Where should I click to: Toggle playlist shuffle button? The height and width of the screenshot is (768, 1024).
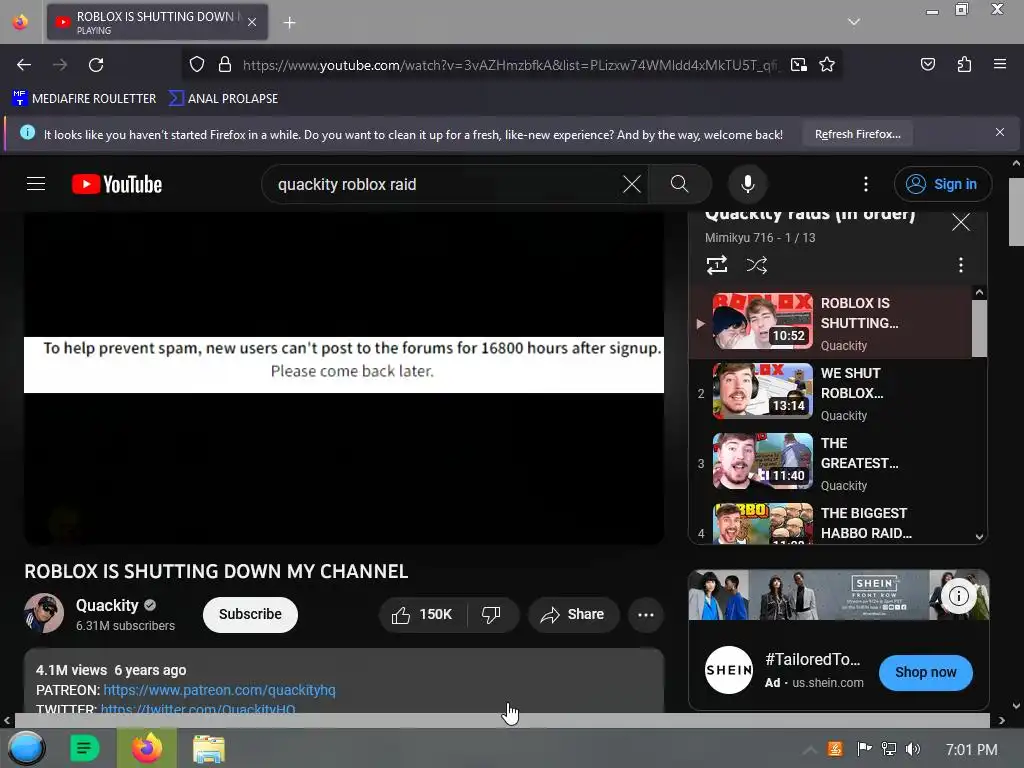click(756, 265)
